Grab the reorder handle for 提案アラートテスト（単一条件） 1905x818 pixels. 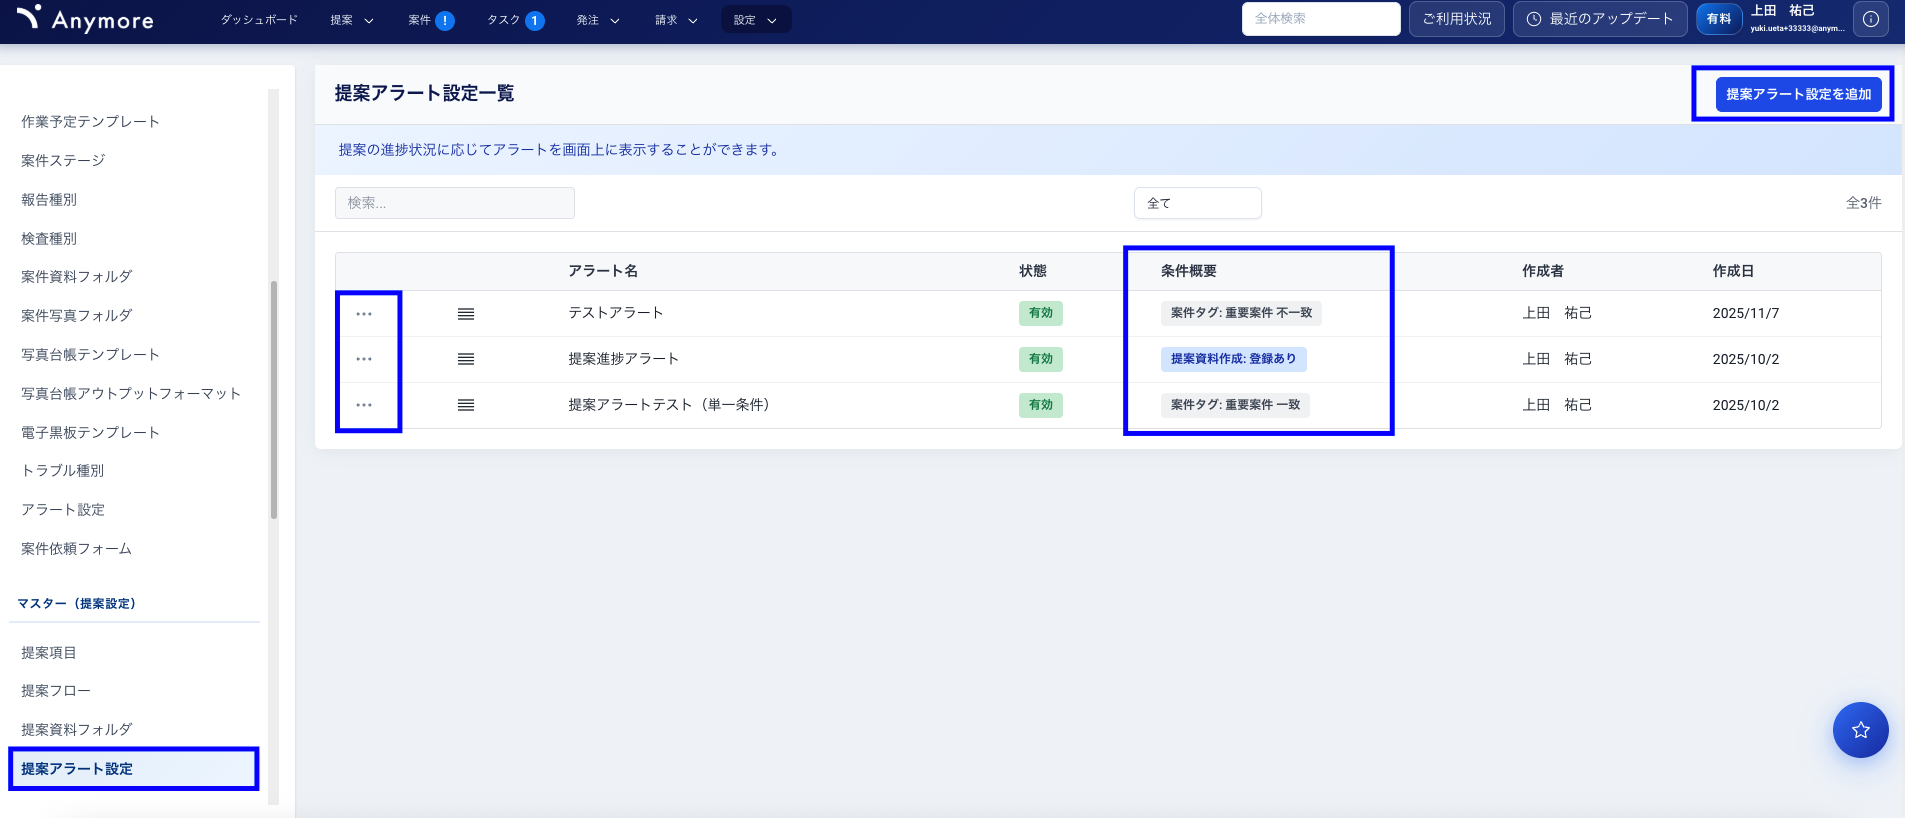click(x=466, y=405)
